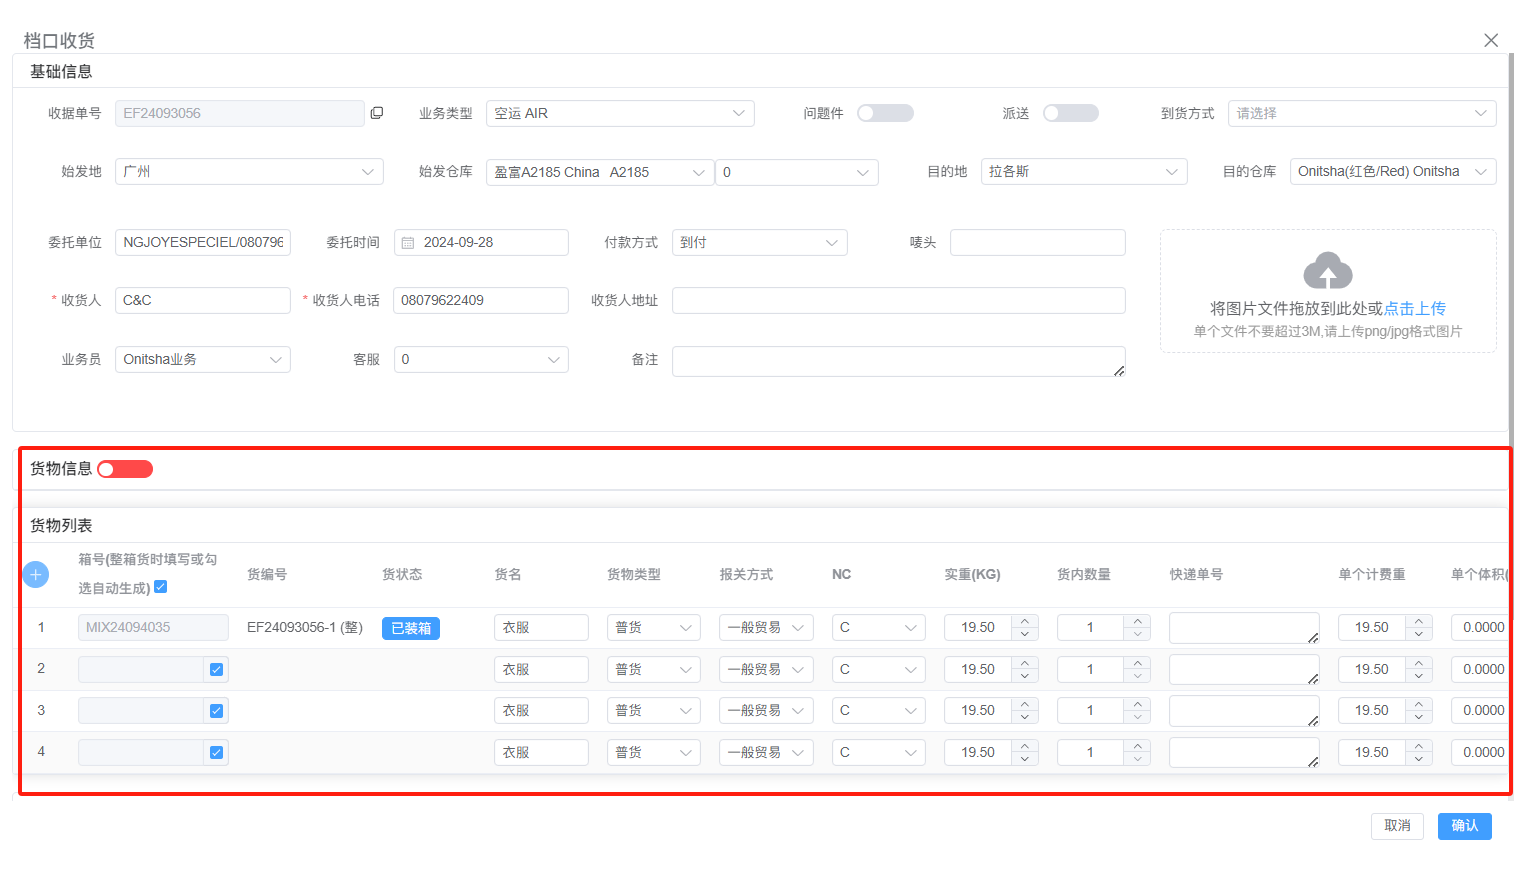Viewport: 1529px width, 875px height.
Task: Uncheck the box number checkbox in row 3
Action: pos(216,711)
